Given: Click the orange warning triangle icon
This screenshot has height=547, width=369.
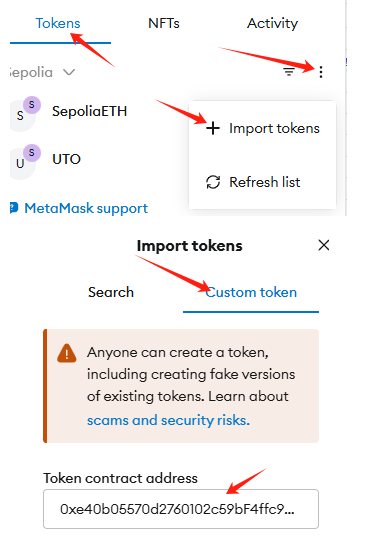Looking at the screenshot, I should [x=67, y=353].
